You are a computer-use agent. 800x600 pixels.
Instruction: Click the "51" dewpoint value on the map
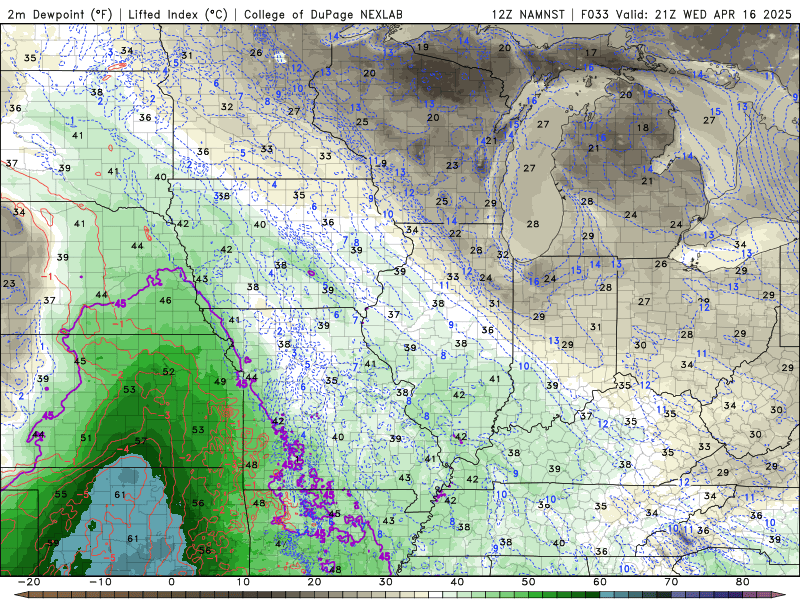coord(86,438)
